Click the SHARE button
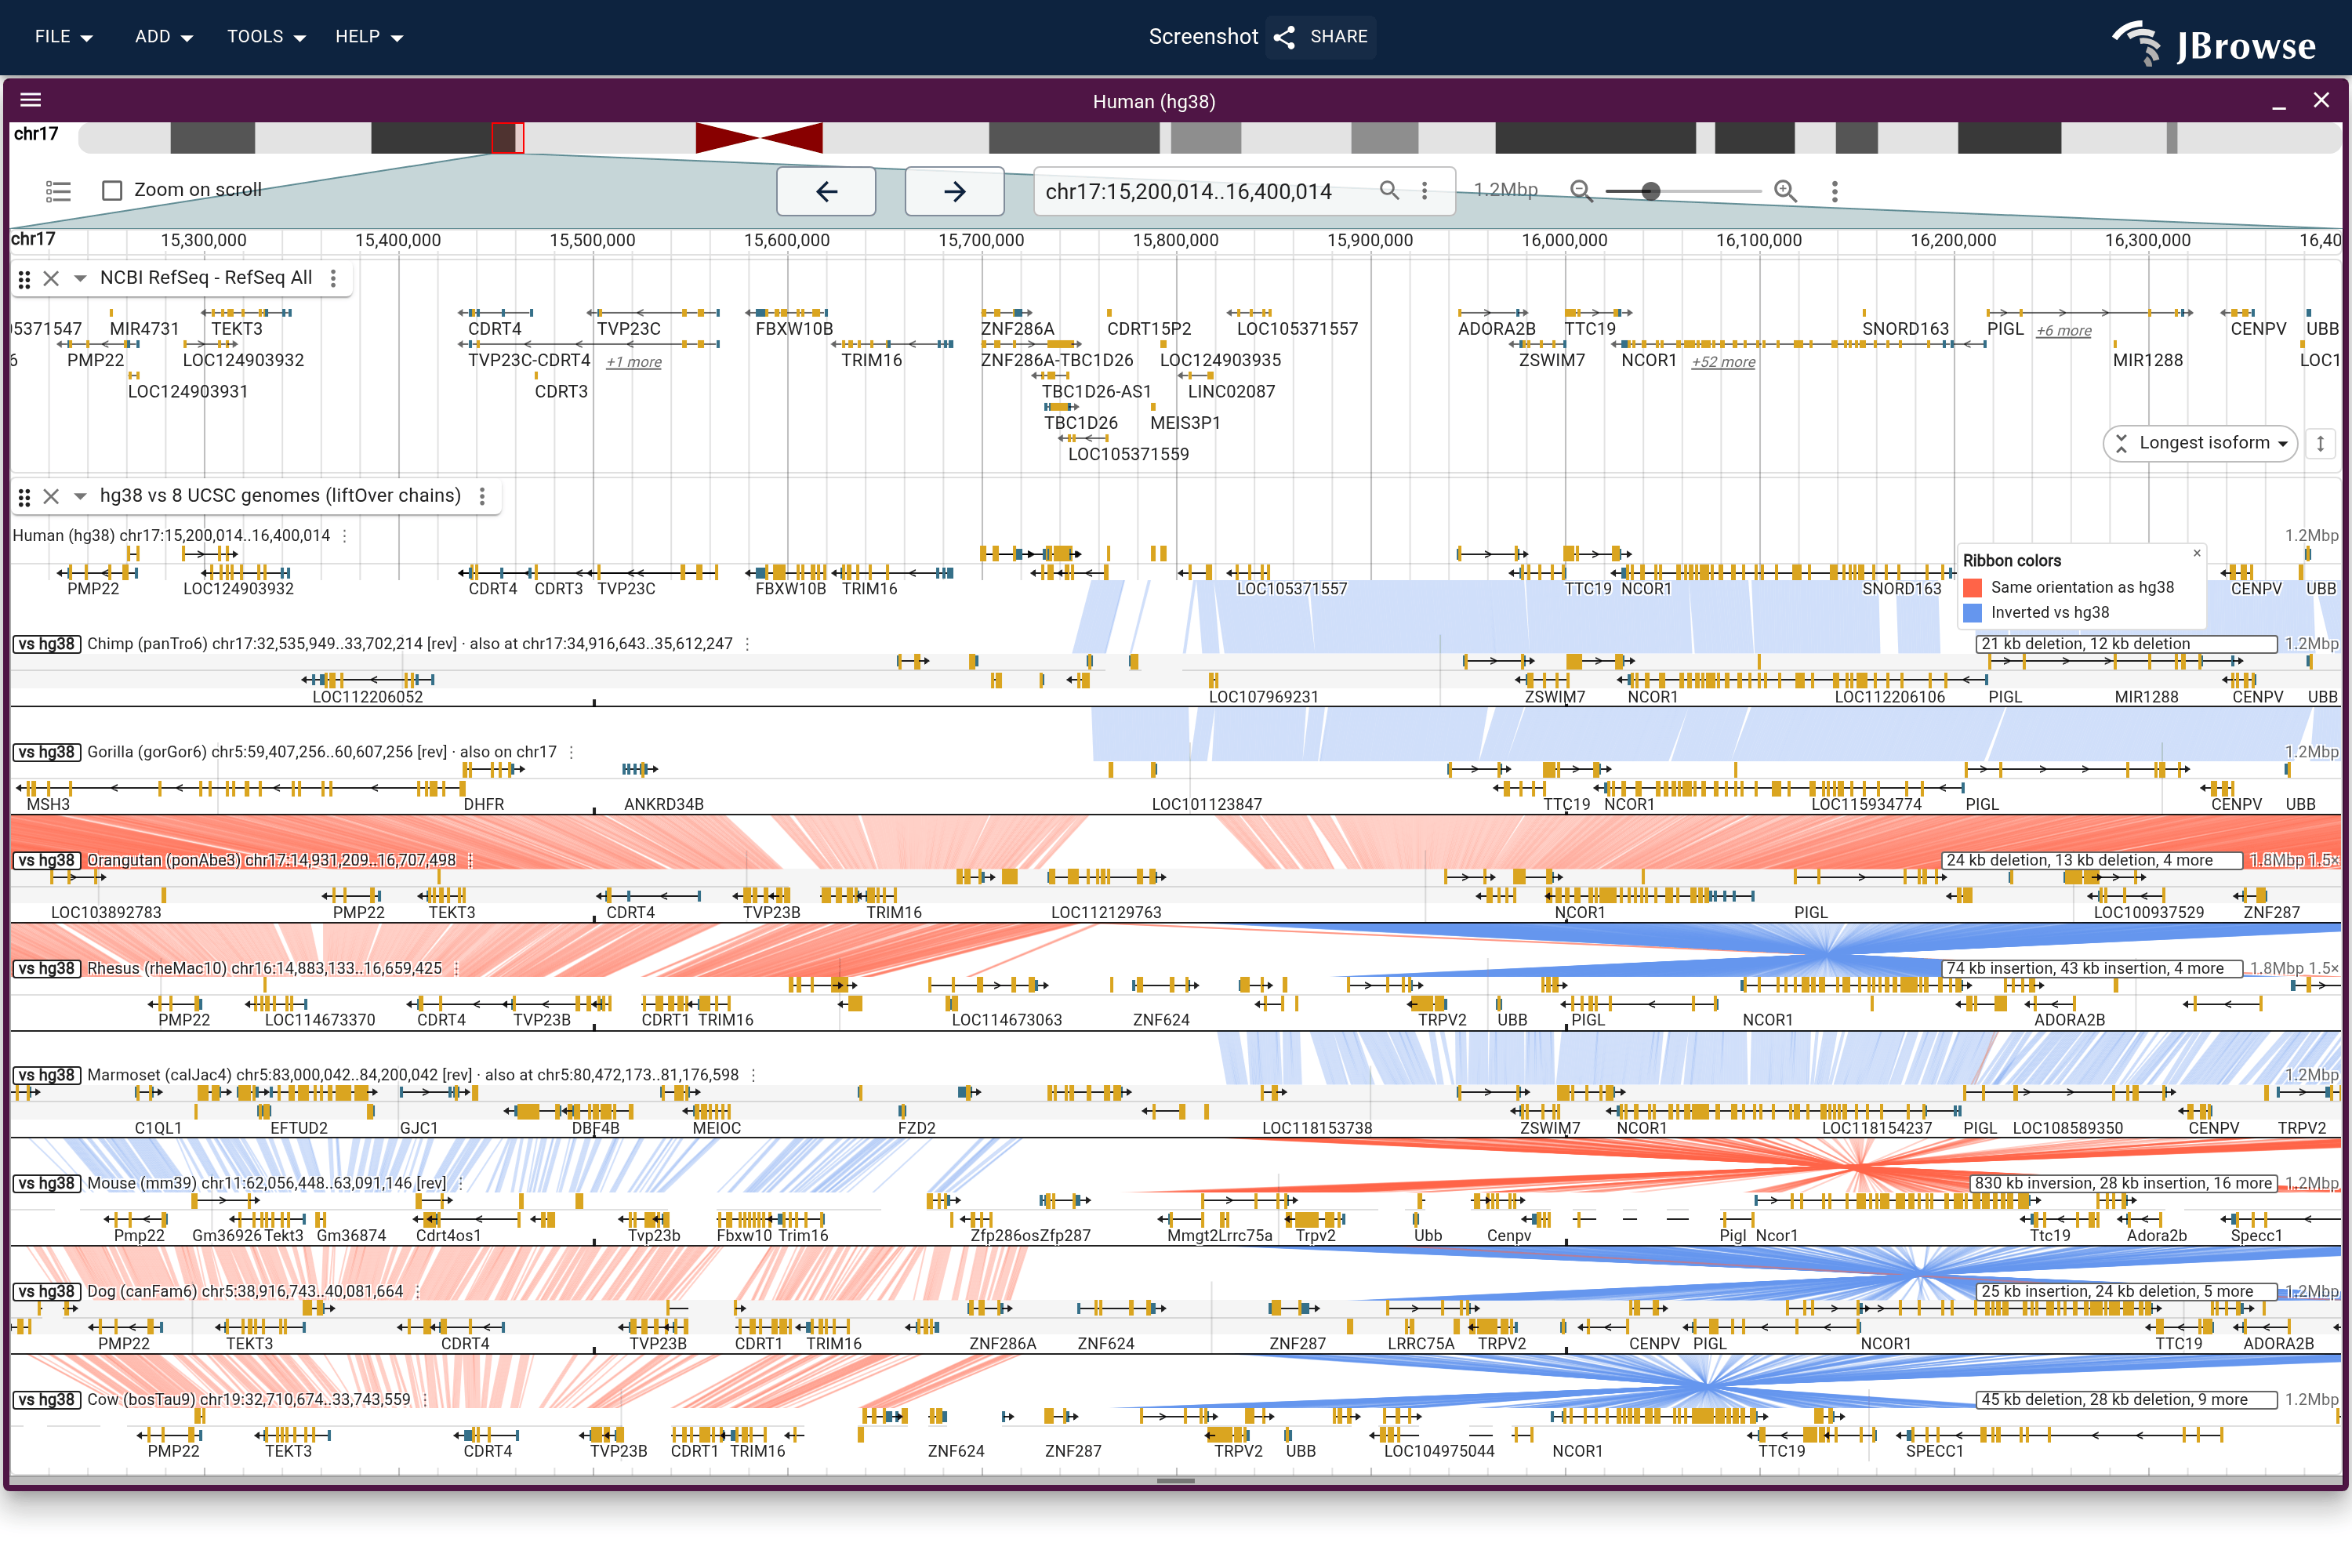The width and height of the screenshot is (2352, 1568). tap(1320, 37)
